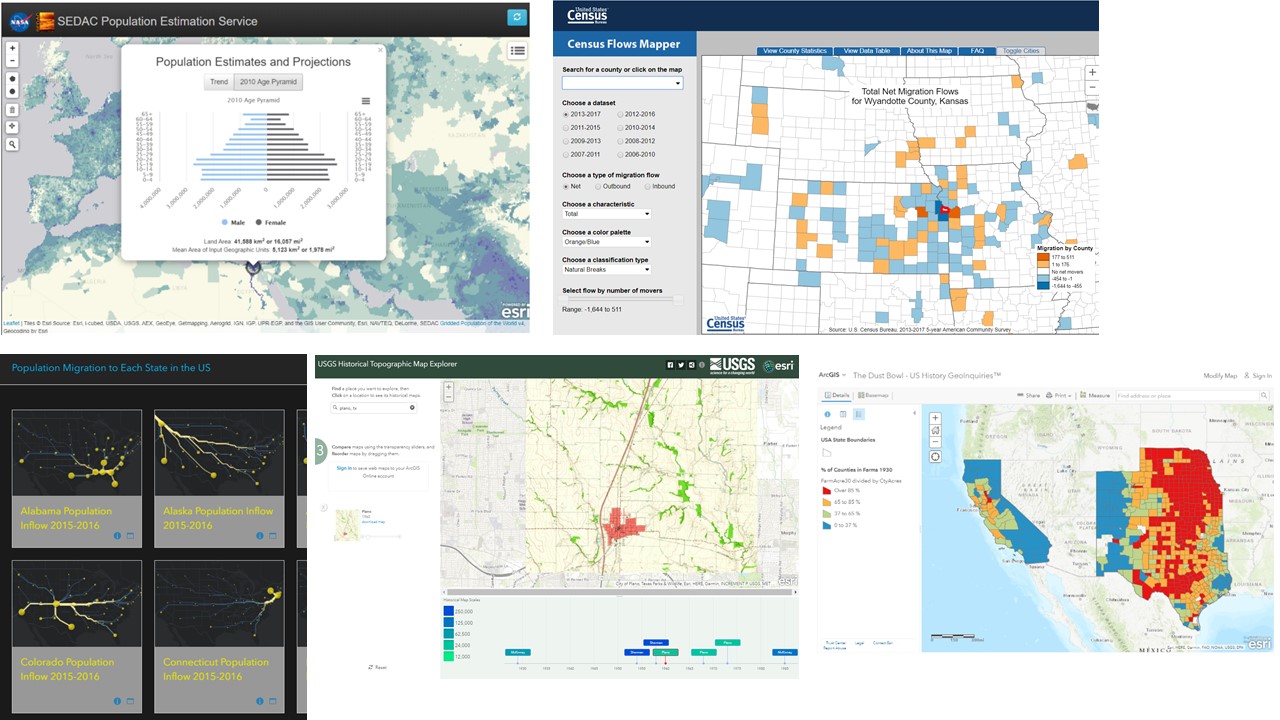Open the About This Map tab

930,51
